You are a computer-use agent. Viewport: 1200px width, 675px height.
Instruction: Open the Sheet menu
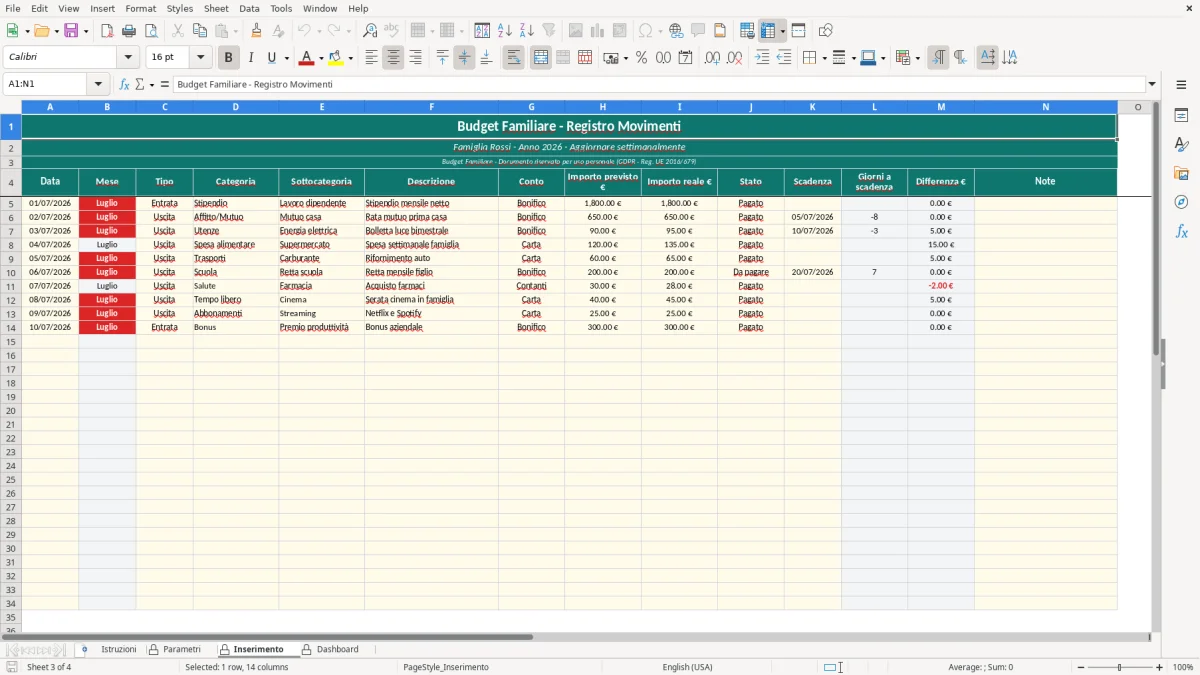[216, 8]
